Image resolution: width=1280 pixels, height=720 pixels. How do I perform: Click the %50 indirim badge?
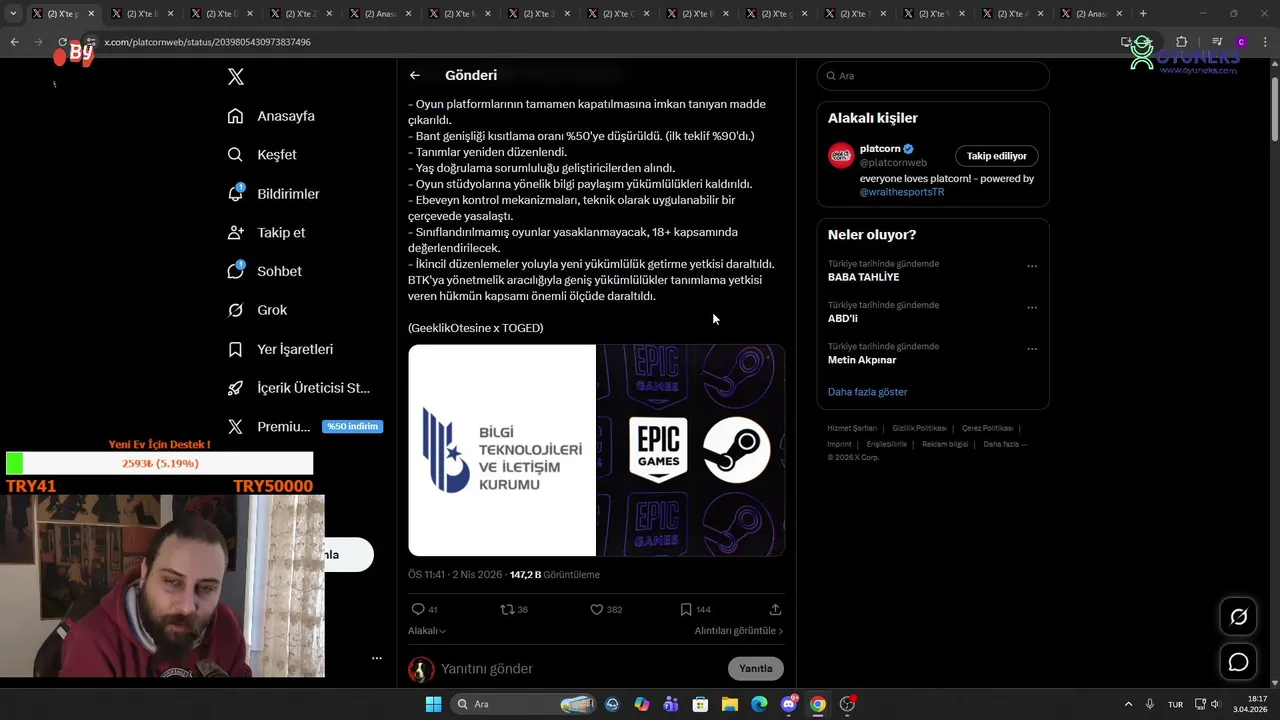pos(352,426)
